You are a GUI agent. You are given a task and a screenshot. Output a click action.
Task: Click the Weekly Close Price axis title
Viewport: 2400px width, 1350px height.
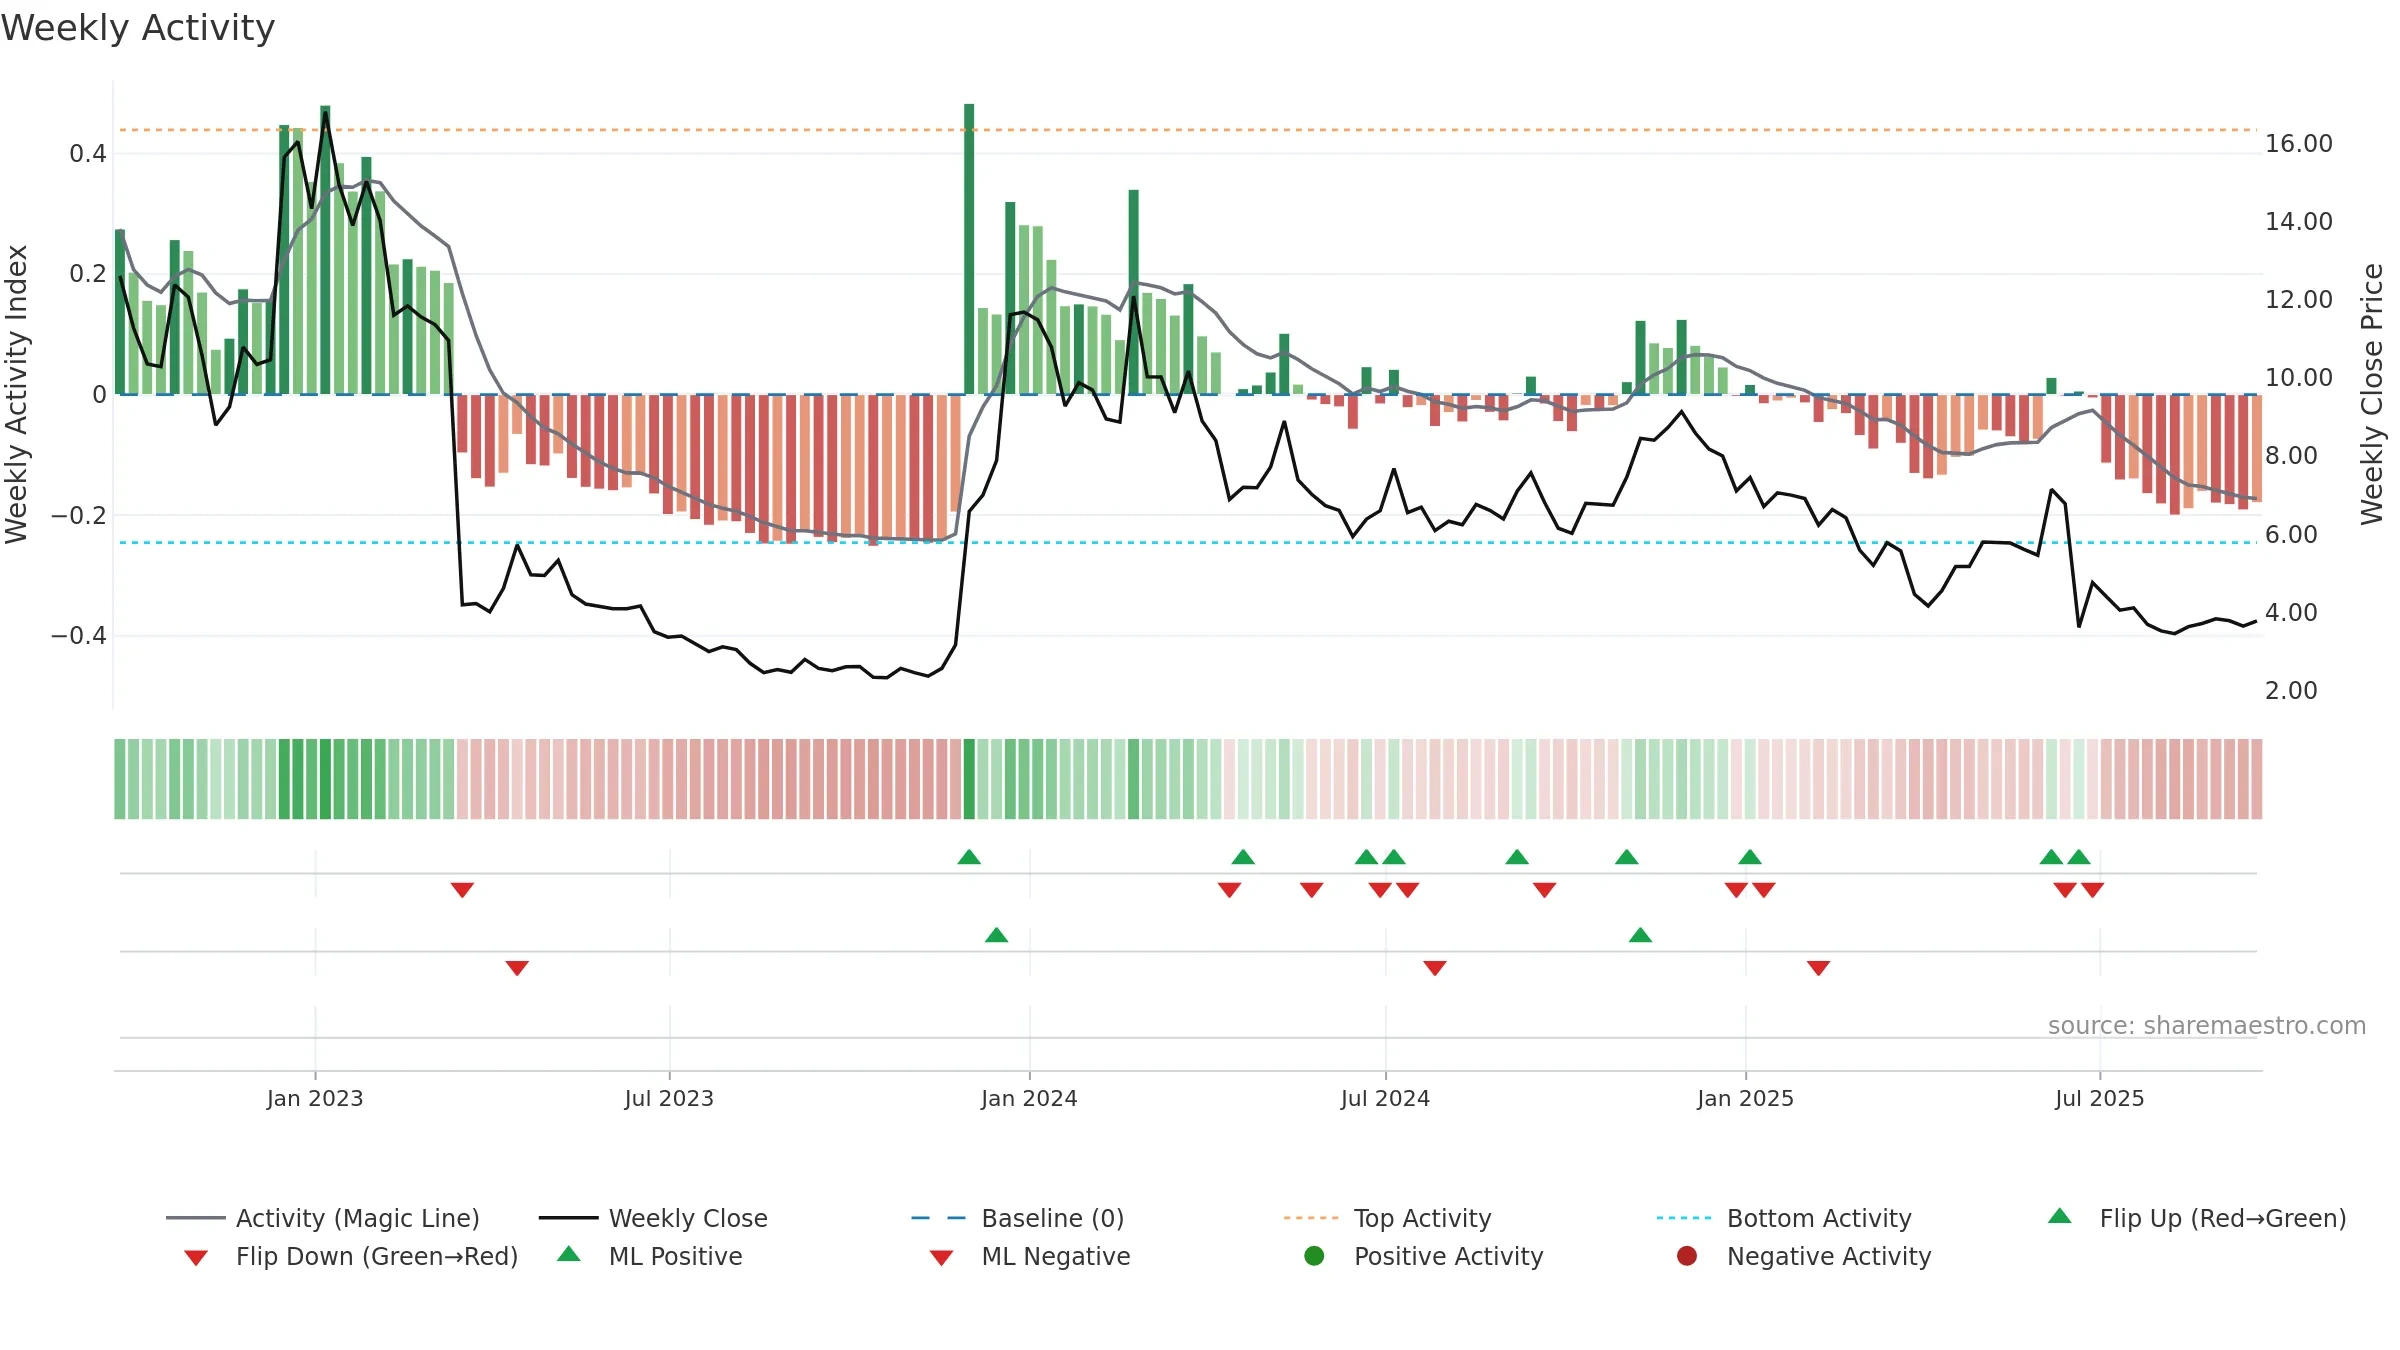2372,394
